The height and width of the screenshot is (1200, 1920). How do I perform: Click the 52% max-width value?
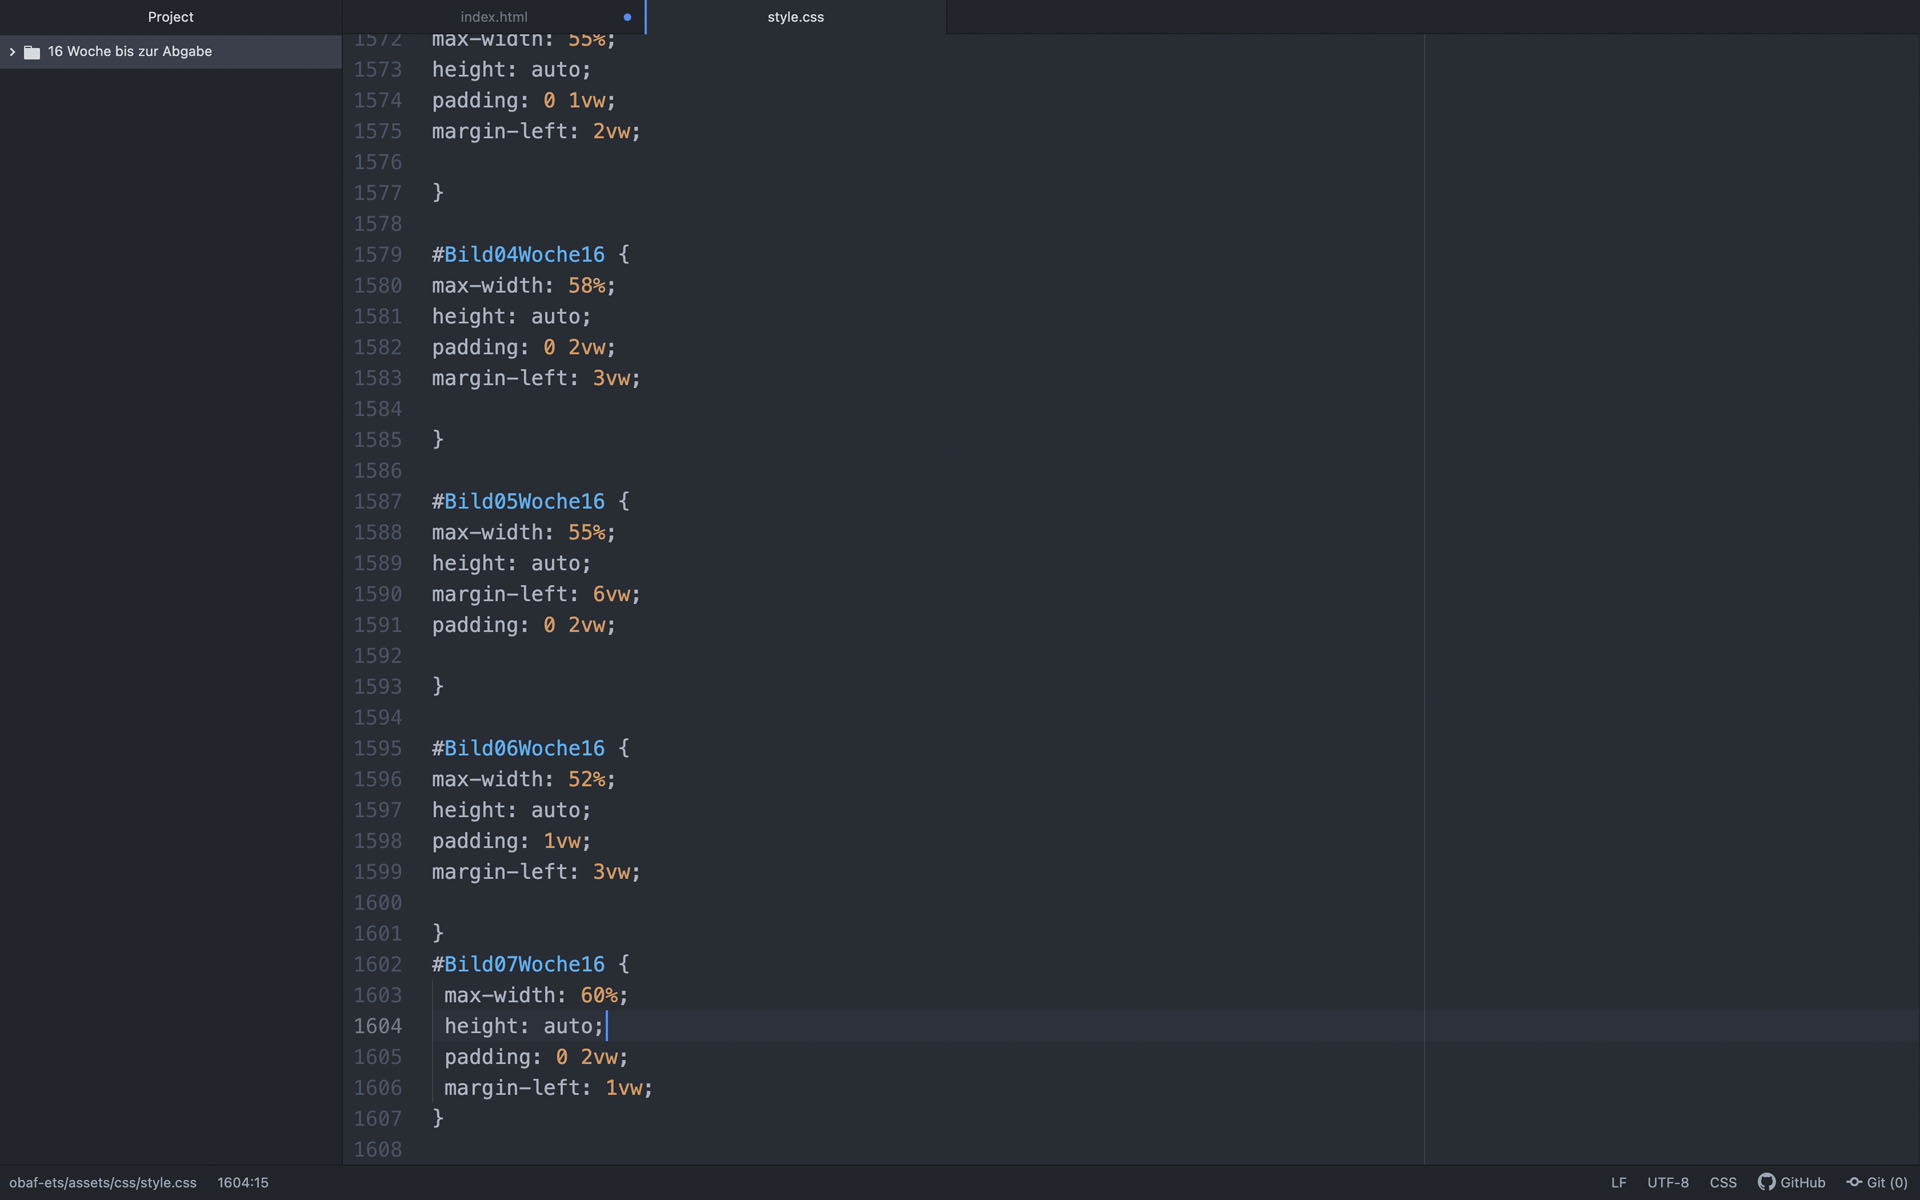click(586, 779)
